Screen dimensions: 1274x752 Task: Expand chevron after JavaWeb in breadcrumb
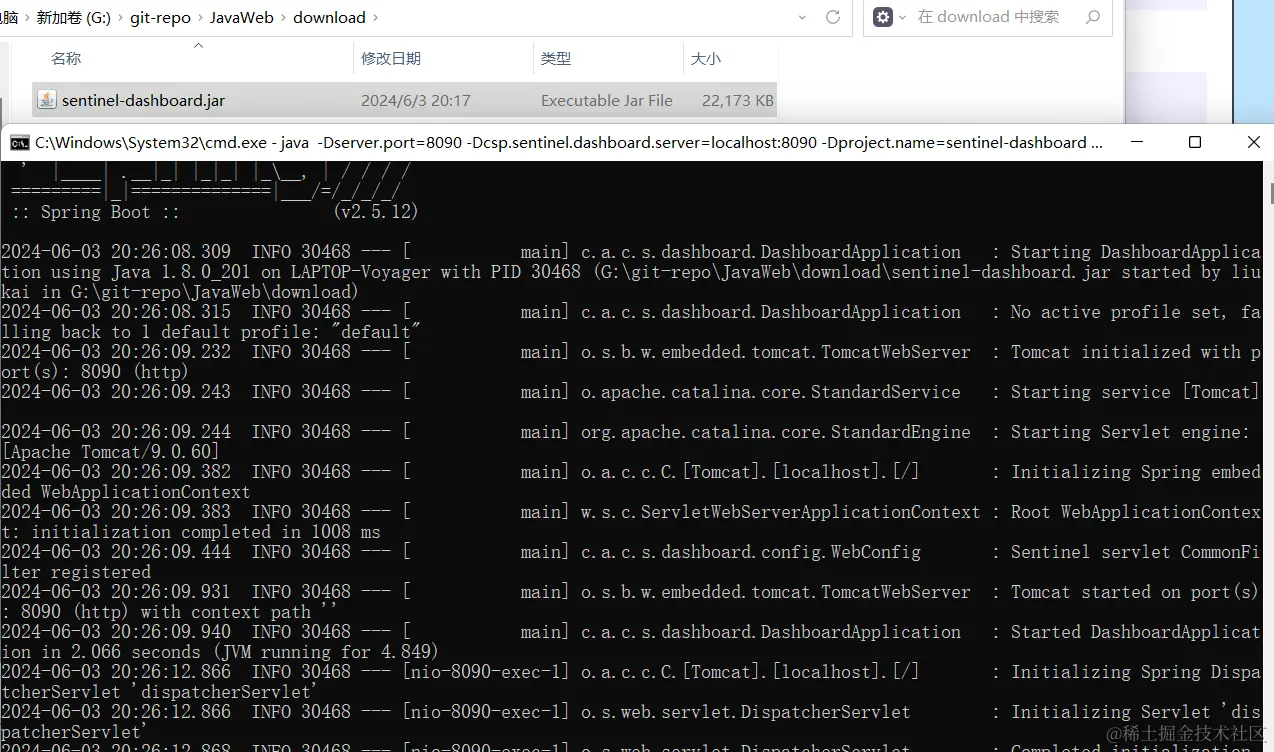(x=284, y=18)
